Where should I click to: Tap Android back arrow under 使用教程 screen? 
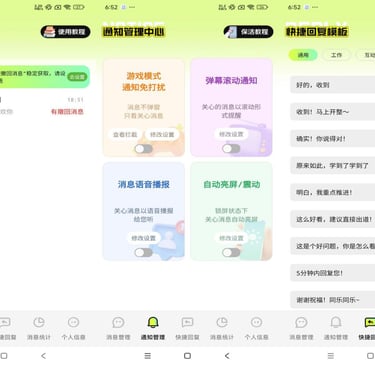43,356
